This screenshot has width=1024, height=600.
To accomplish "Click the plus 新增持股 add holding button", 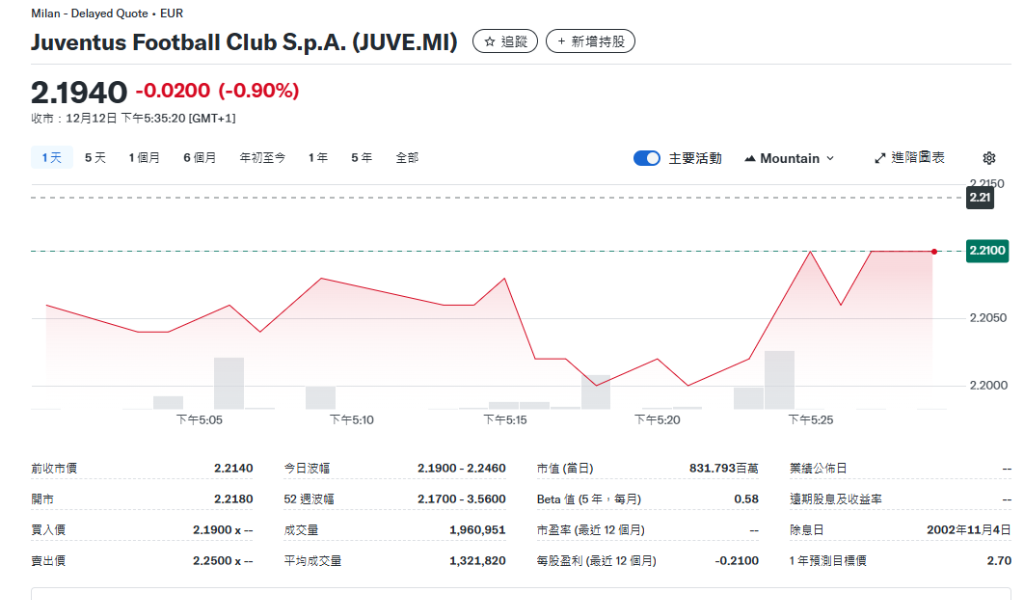I will click(590, 42).
